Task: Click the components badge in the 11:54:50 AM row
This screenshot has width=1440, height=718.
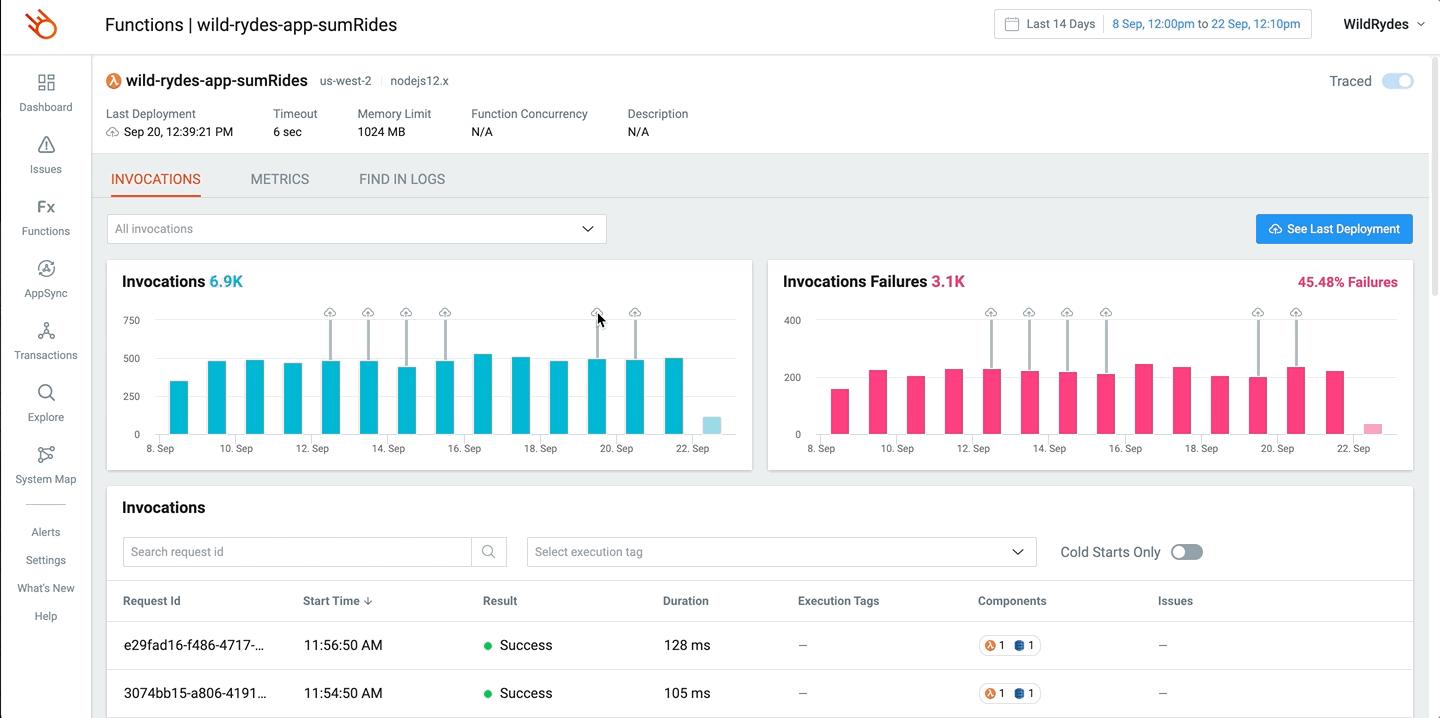Action: pyautogui.click(x=1010, y=693)
